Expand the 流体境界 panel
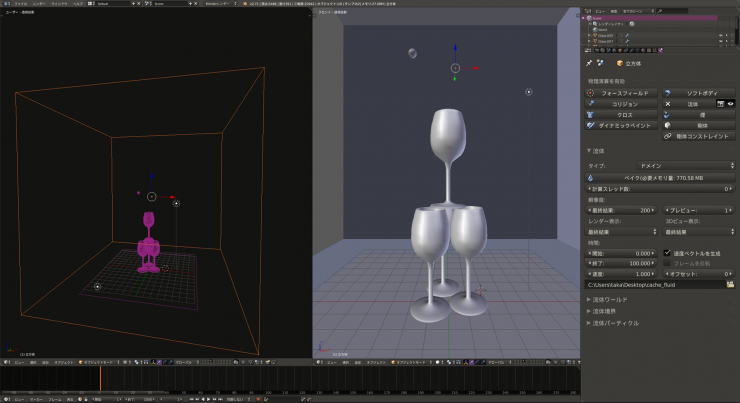The height and width of the screenshot is (403, 740). click(x=604, y=311)
